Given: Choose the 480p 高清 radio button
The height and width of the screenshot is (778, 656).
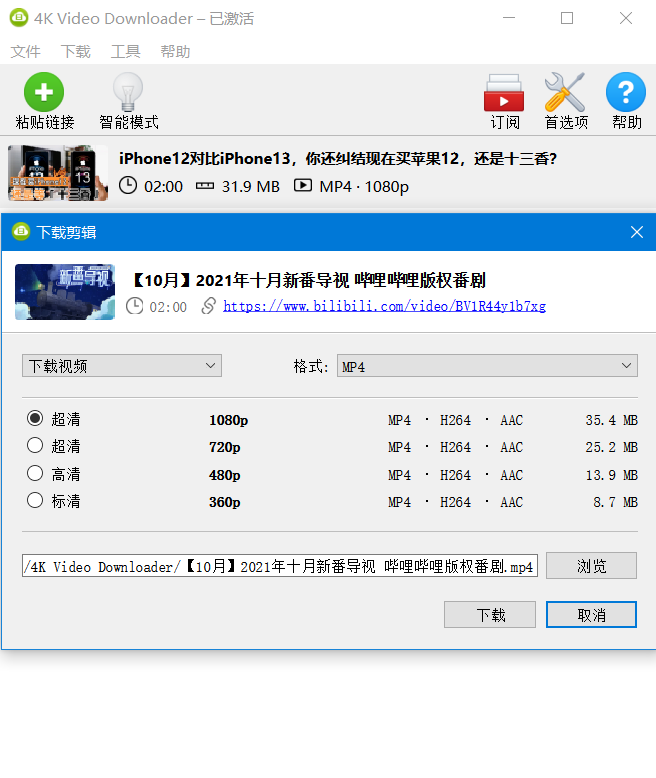Looking at the screenshot, I should click(36, 474).
